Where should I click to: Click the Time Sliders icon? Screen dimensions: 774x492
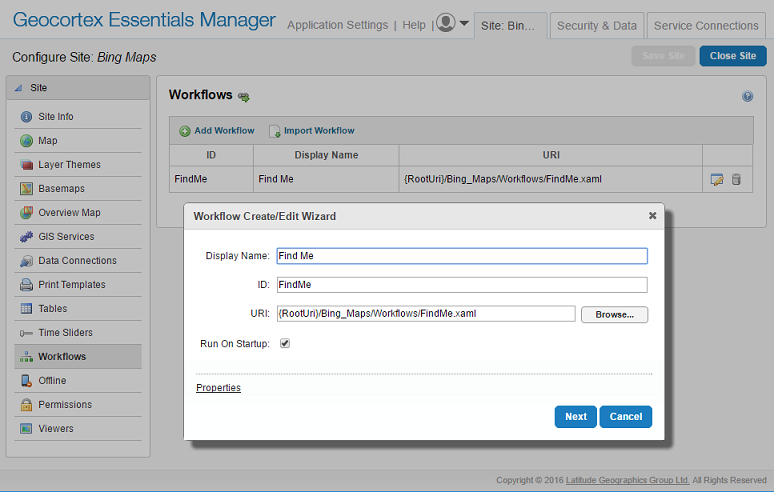(26, 333)
